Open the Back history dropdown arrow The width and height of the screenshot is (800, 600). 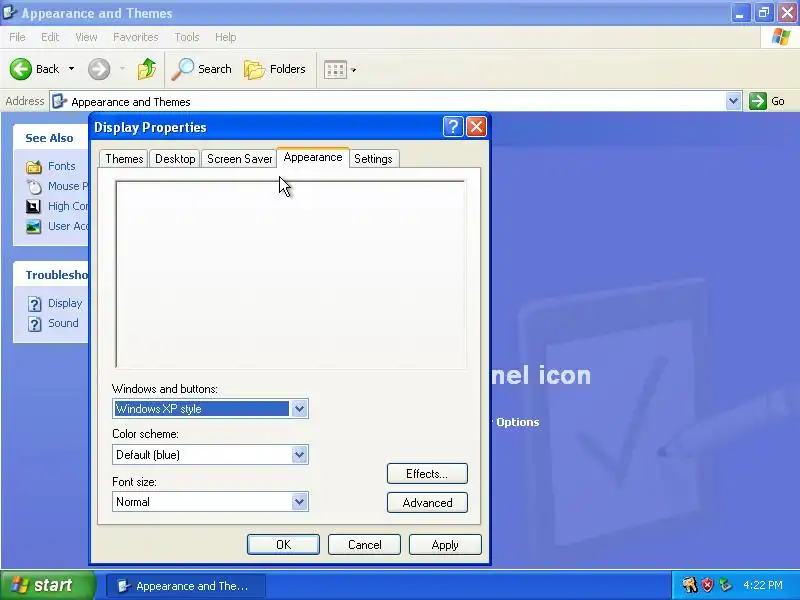(71, 69)
